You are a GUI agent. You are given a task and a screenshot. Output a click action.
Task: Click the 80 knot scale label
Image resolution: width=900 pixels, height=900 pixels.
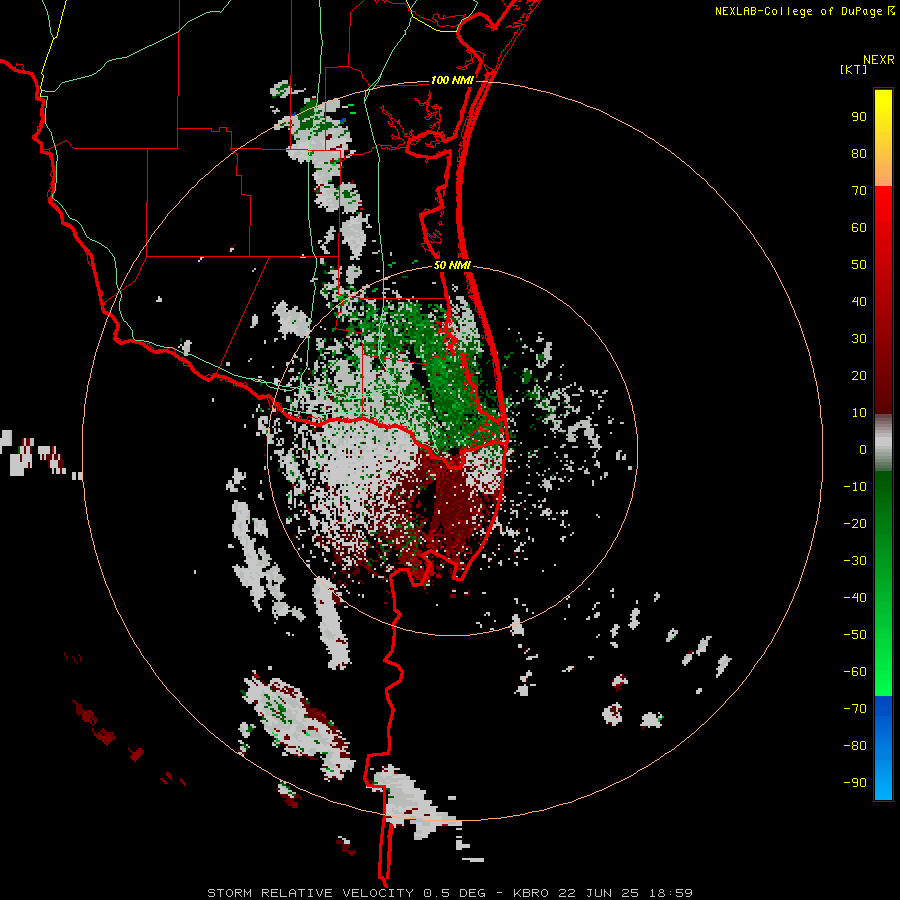[859, 154]
